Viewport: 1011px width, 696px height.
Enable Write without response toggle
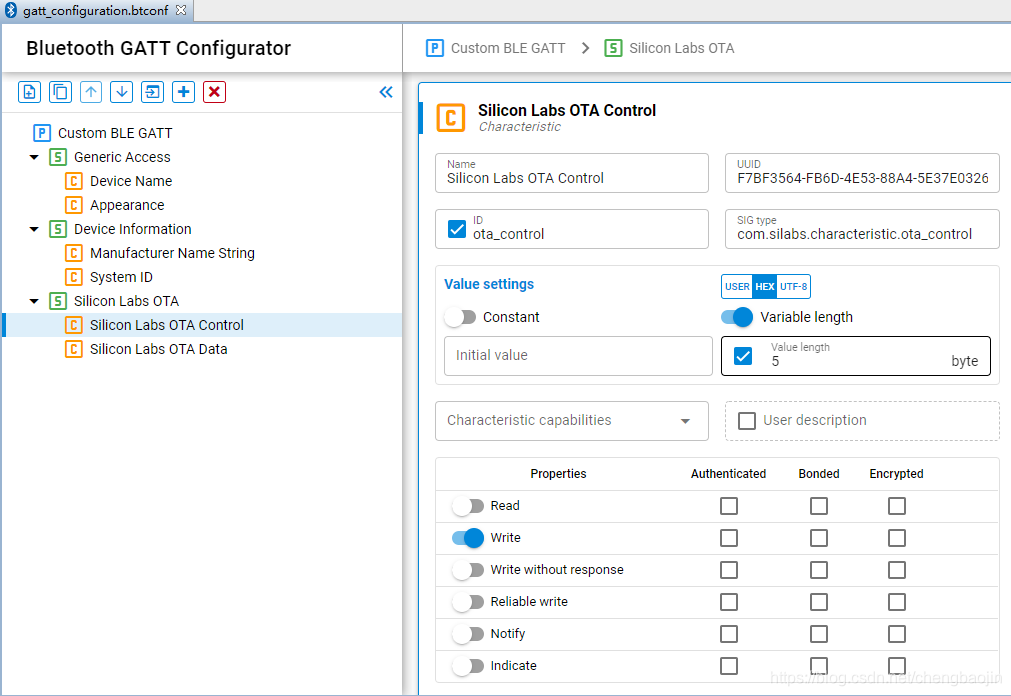coord(468,570)
